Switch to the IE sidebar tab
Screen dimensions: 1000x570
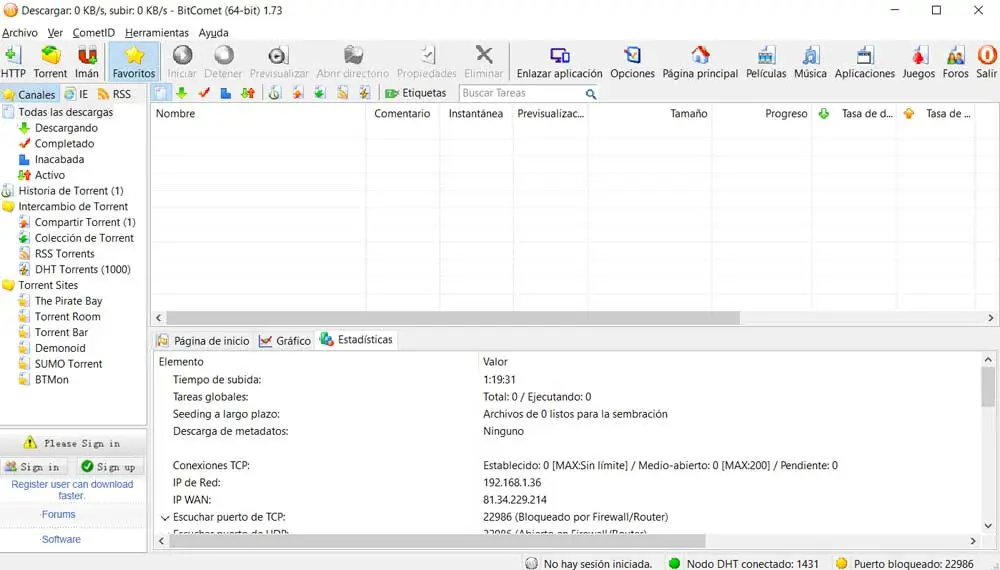click(x=77, y=94)
